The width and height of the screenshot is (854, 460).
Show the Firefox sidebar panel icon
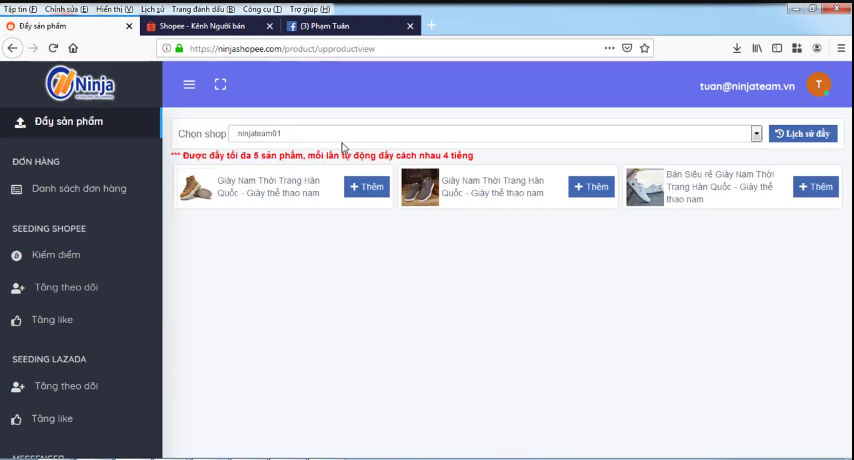pos(777,48)
